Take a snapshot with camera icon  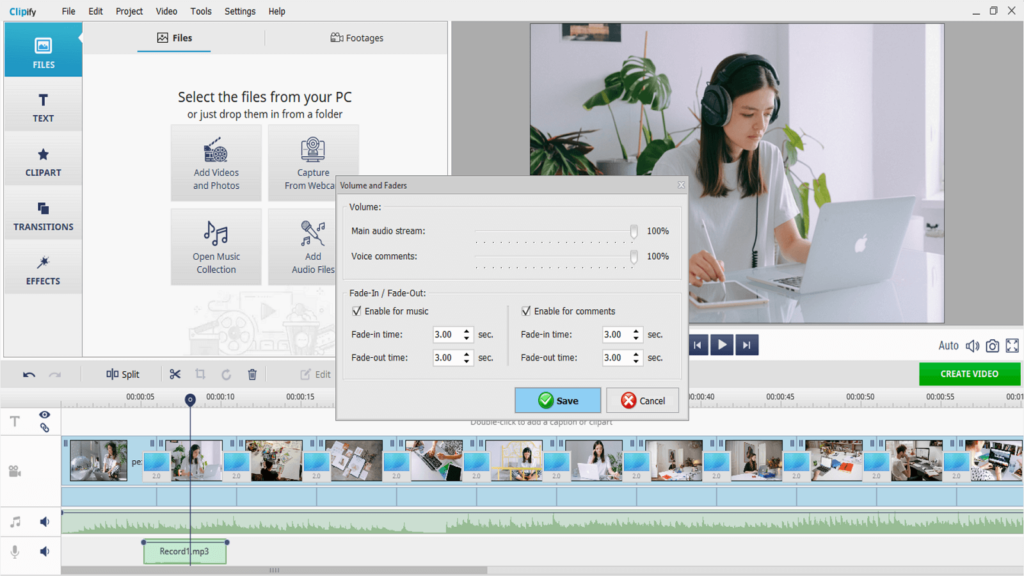(992, 346)
